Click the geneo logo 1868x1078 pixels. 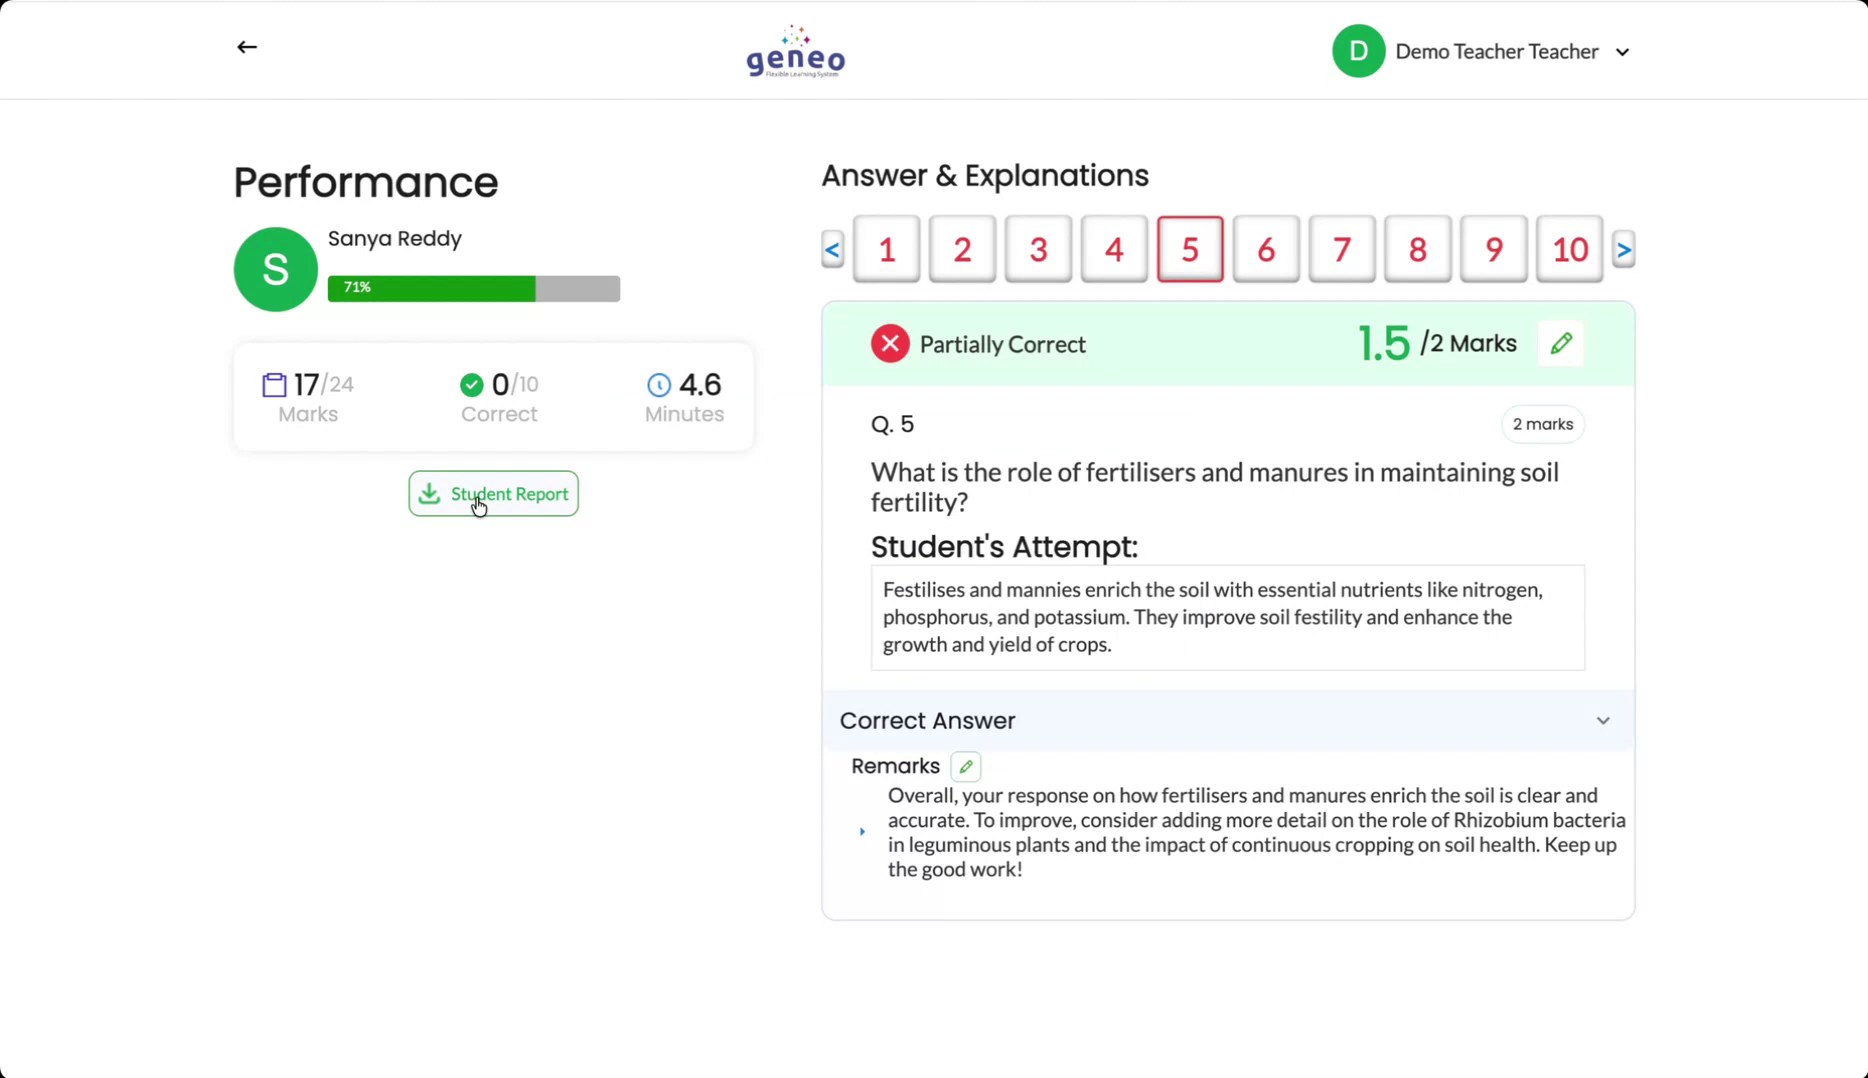[x=794, y=50]
